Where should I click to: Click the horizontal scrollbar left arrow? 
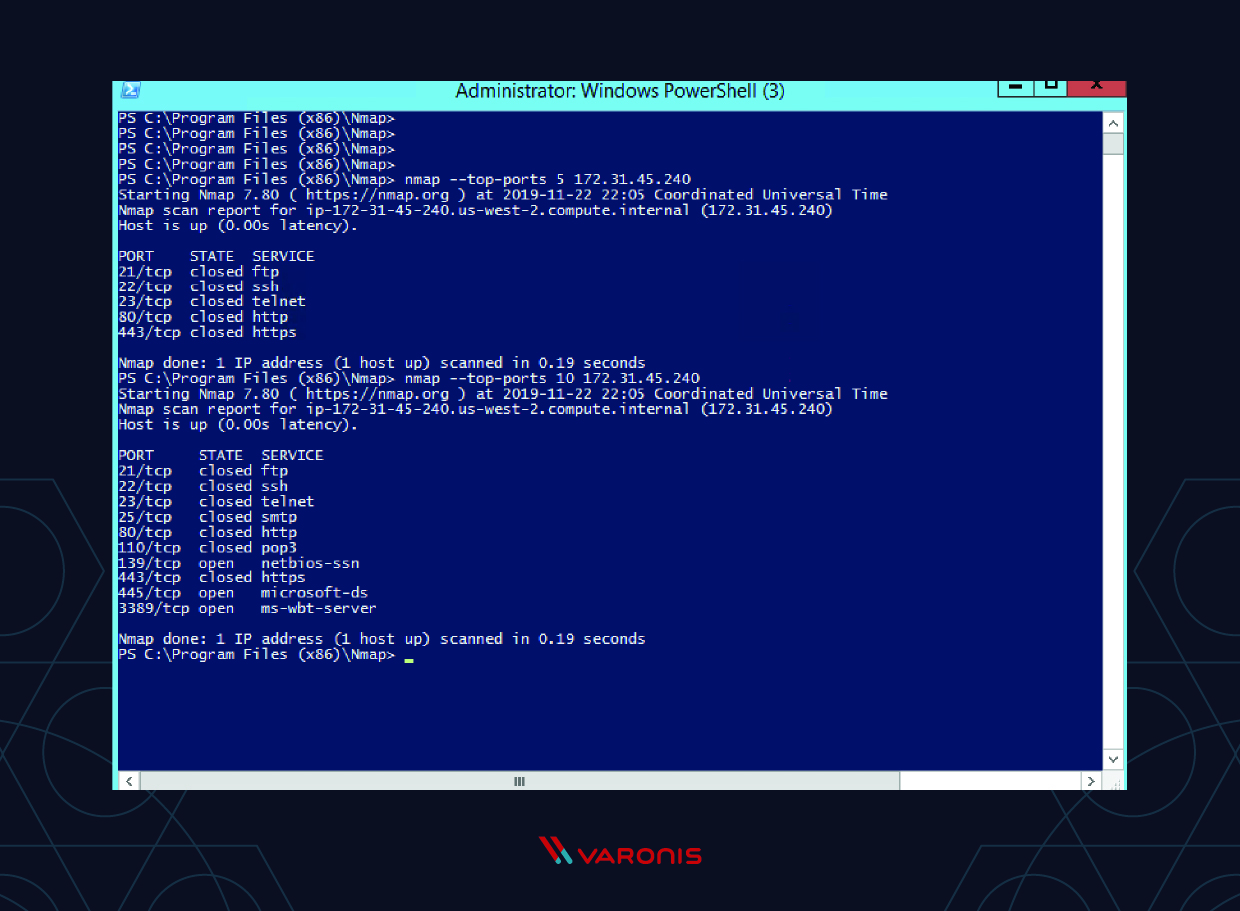click(x=129, y=781)
